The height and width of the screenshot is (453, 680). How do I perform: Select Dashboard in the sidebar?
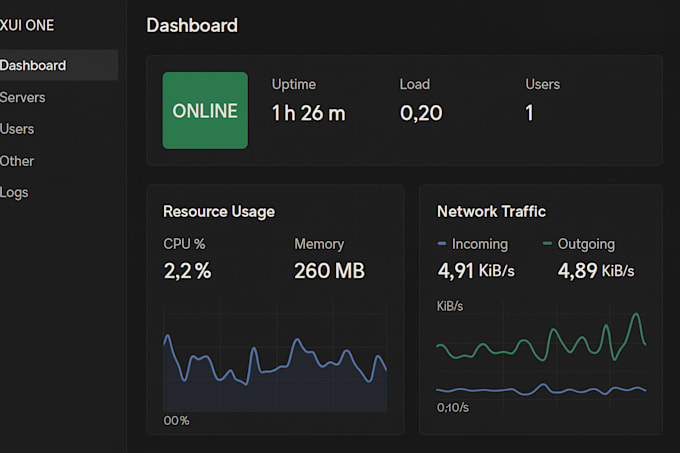coord(34,65)
